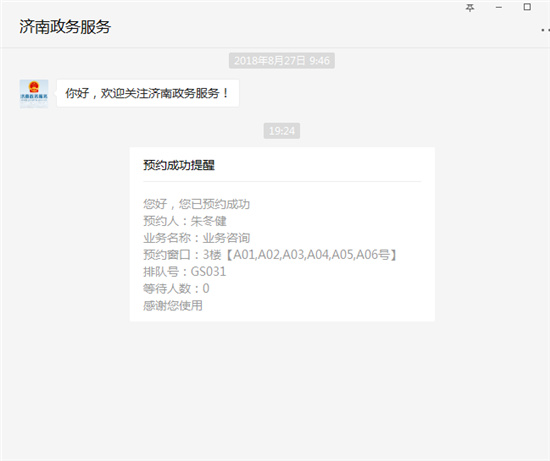Click the 预约窗口 3楼 window list line
The width and height of the screenshot is (550, 461).
pos(270,255)
